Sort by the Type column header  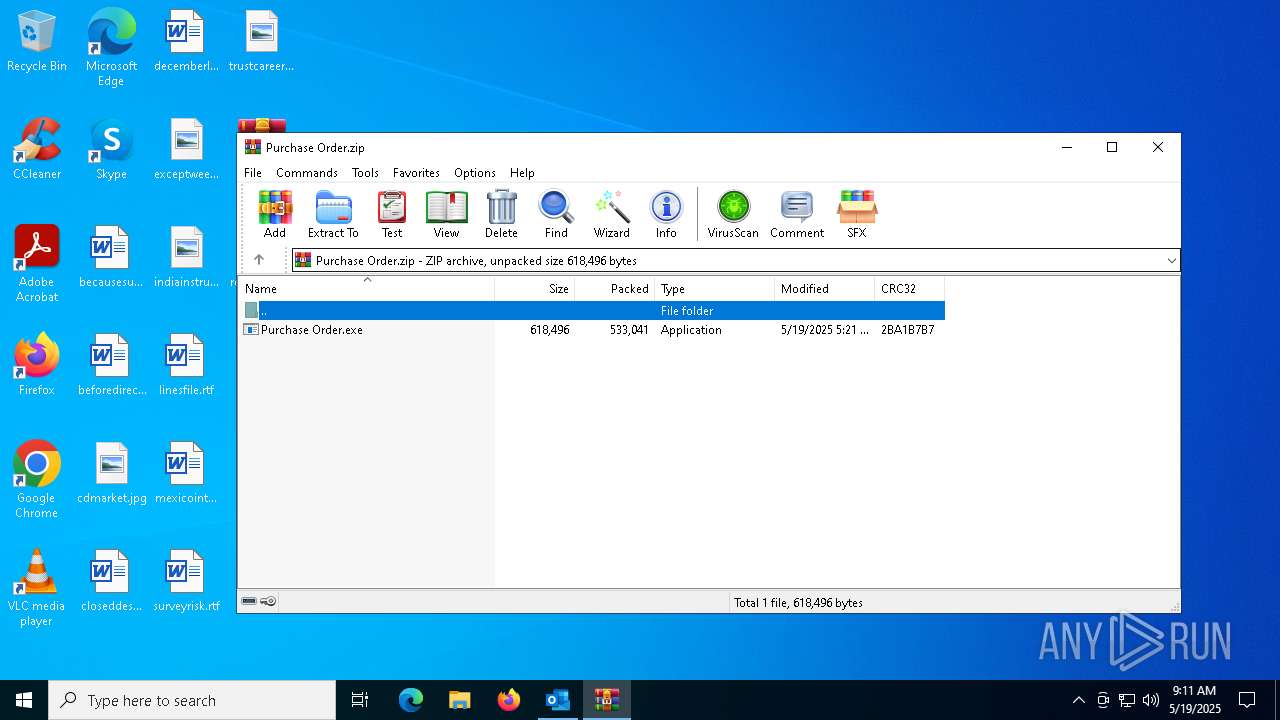pos(715,289)
